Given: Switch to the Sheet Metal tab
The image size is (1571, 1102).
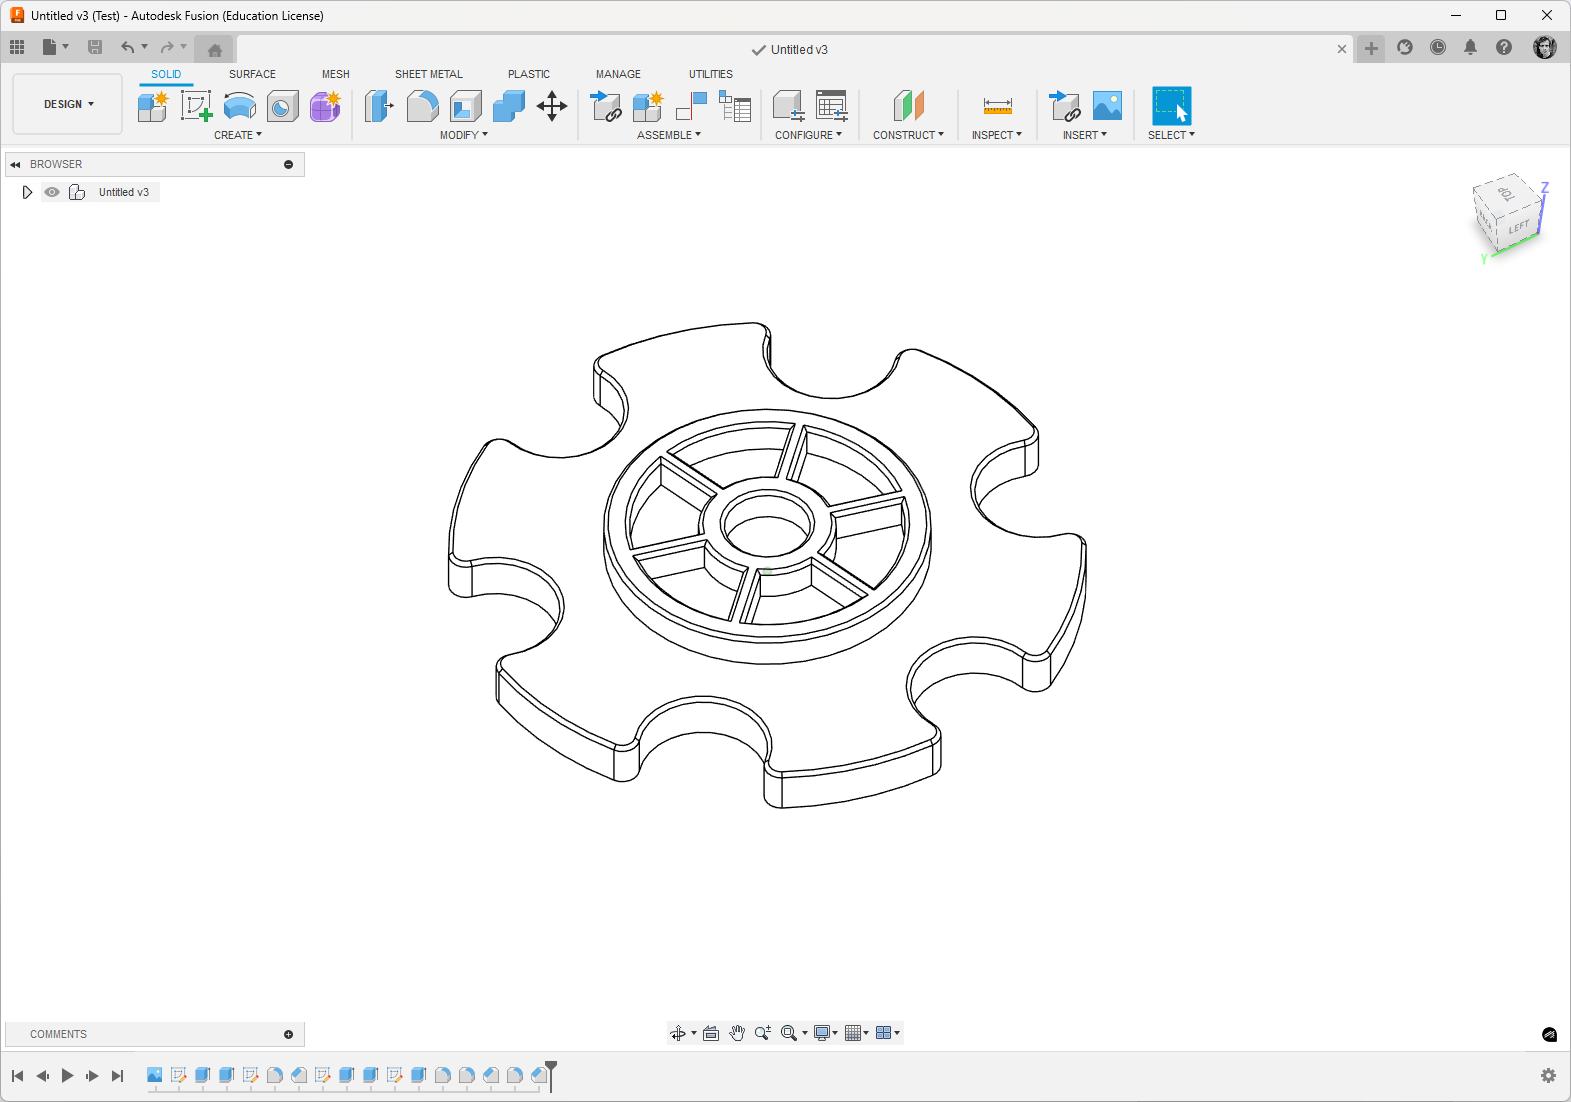Looking at the screenshot, I should [429, 74].
